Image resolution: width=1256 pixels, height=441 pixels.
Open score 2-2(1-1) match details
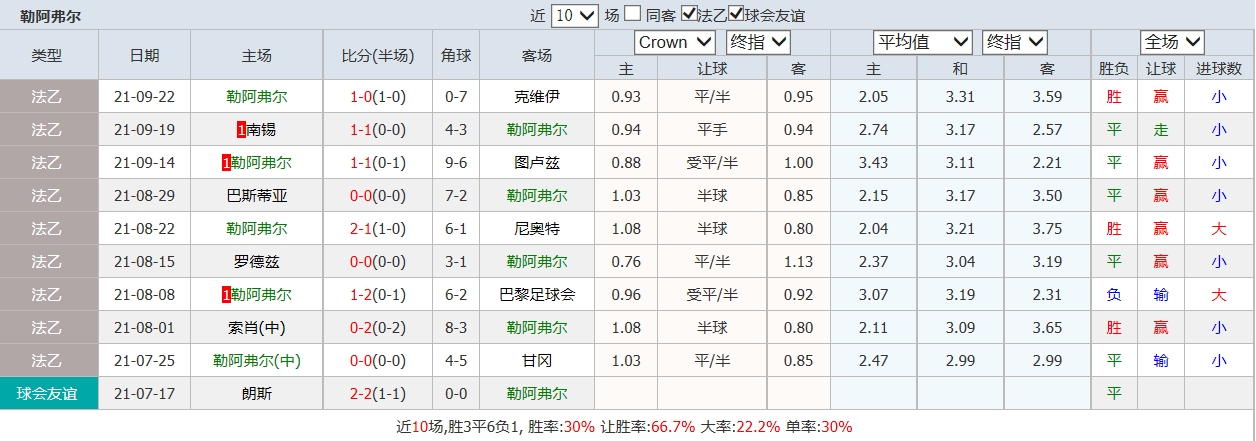378,393
